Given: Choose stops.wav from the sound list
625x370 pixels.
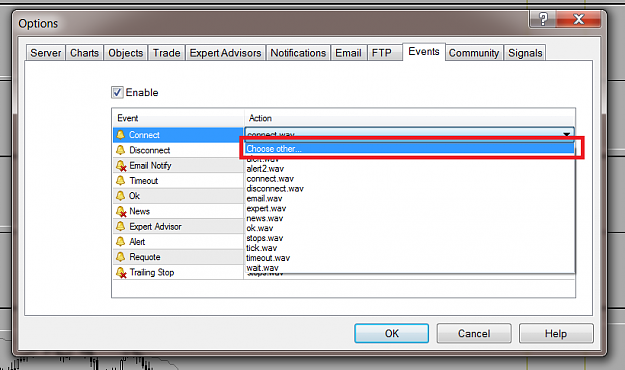Looking at the screenshot, I should 410,238.
